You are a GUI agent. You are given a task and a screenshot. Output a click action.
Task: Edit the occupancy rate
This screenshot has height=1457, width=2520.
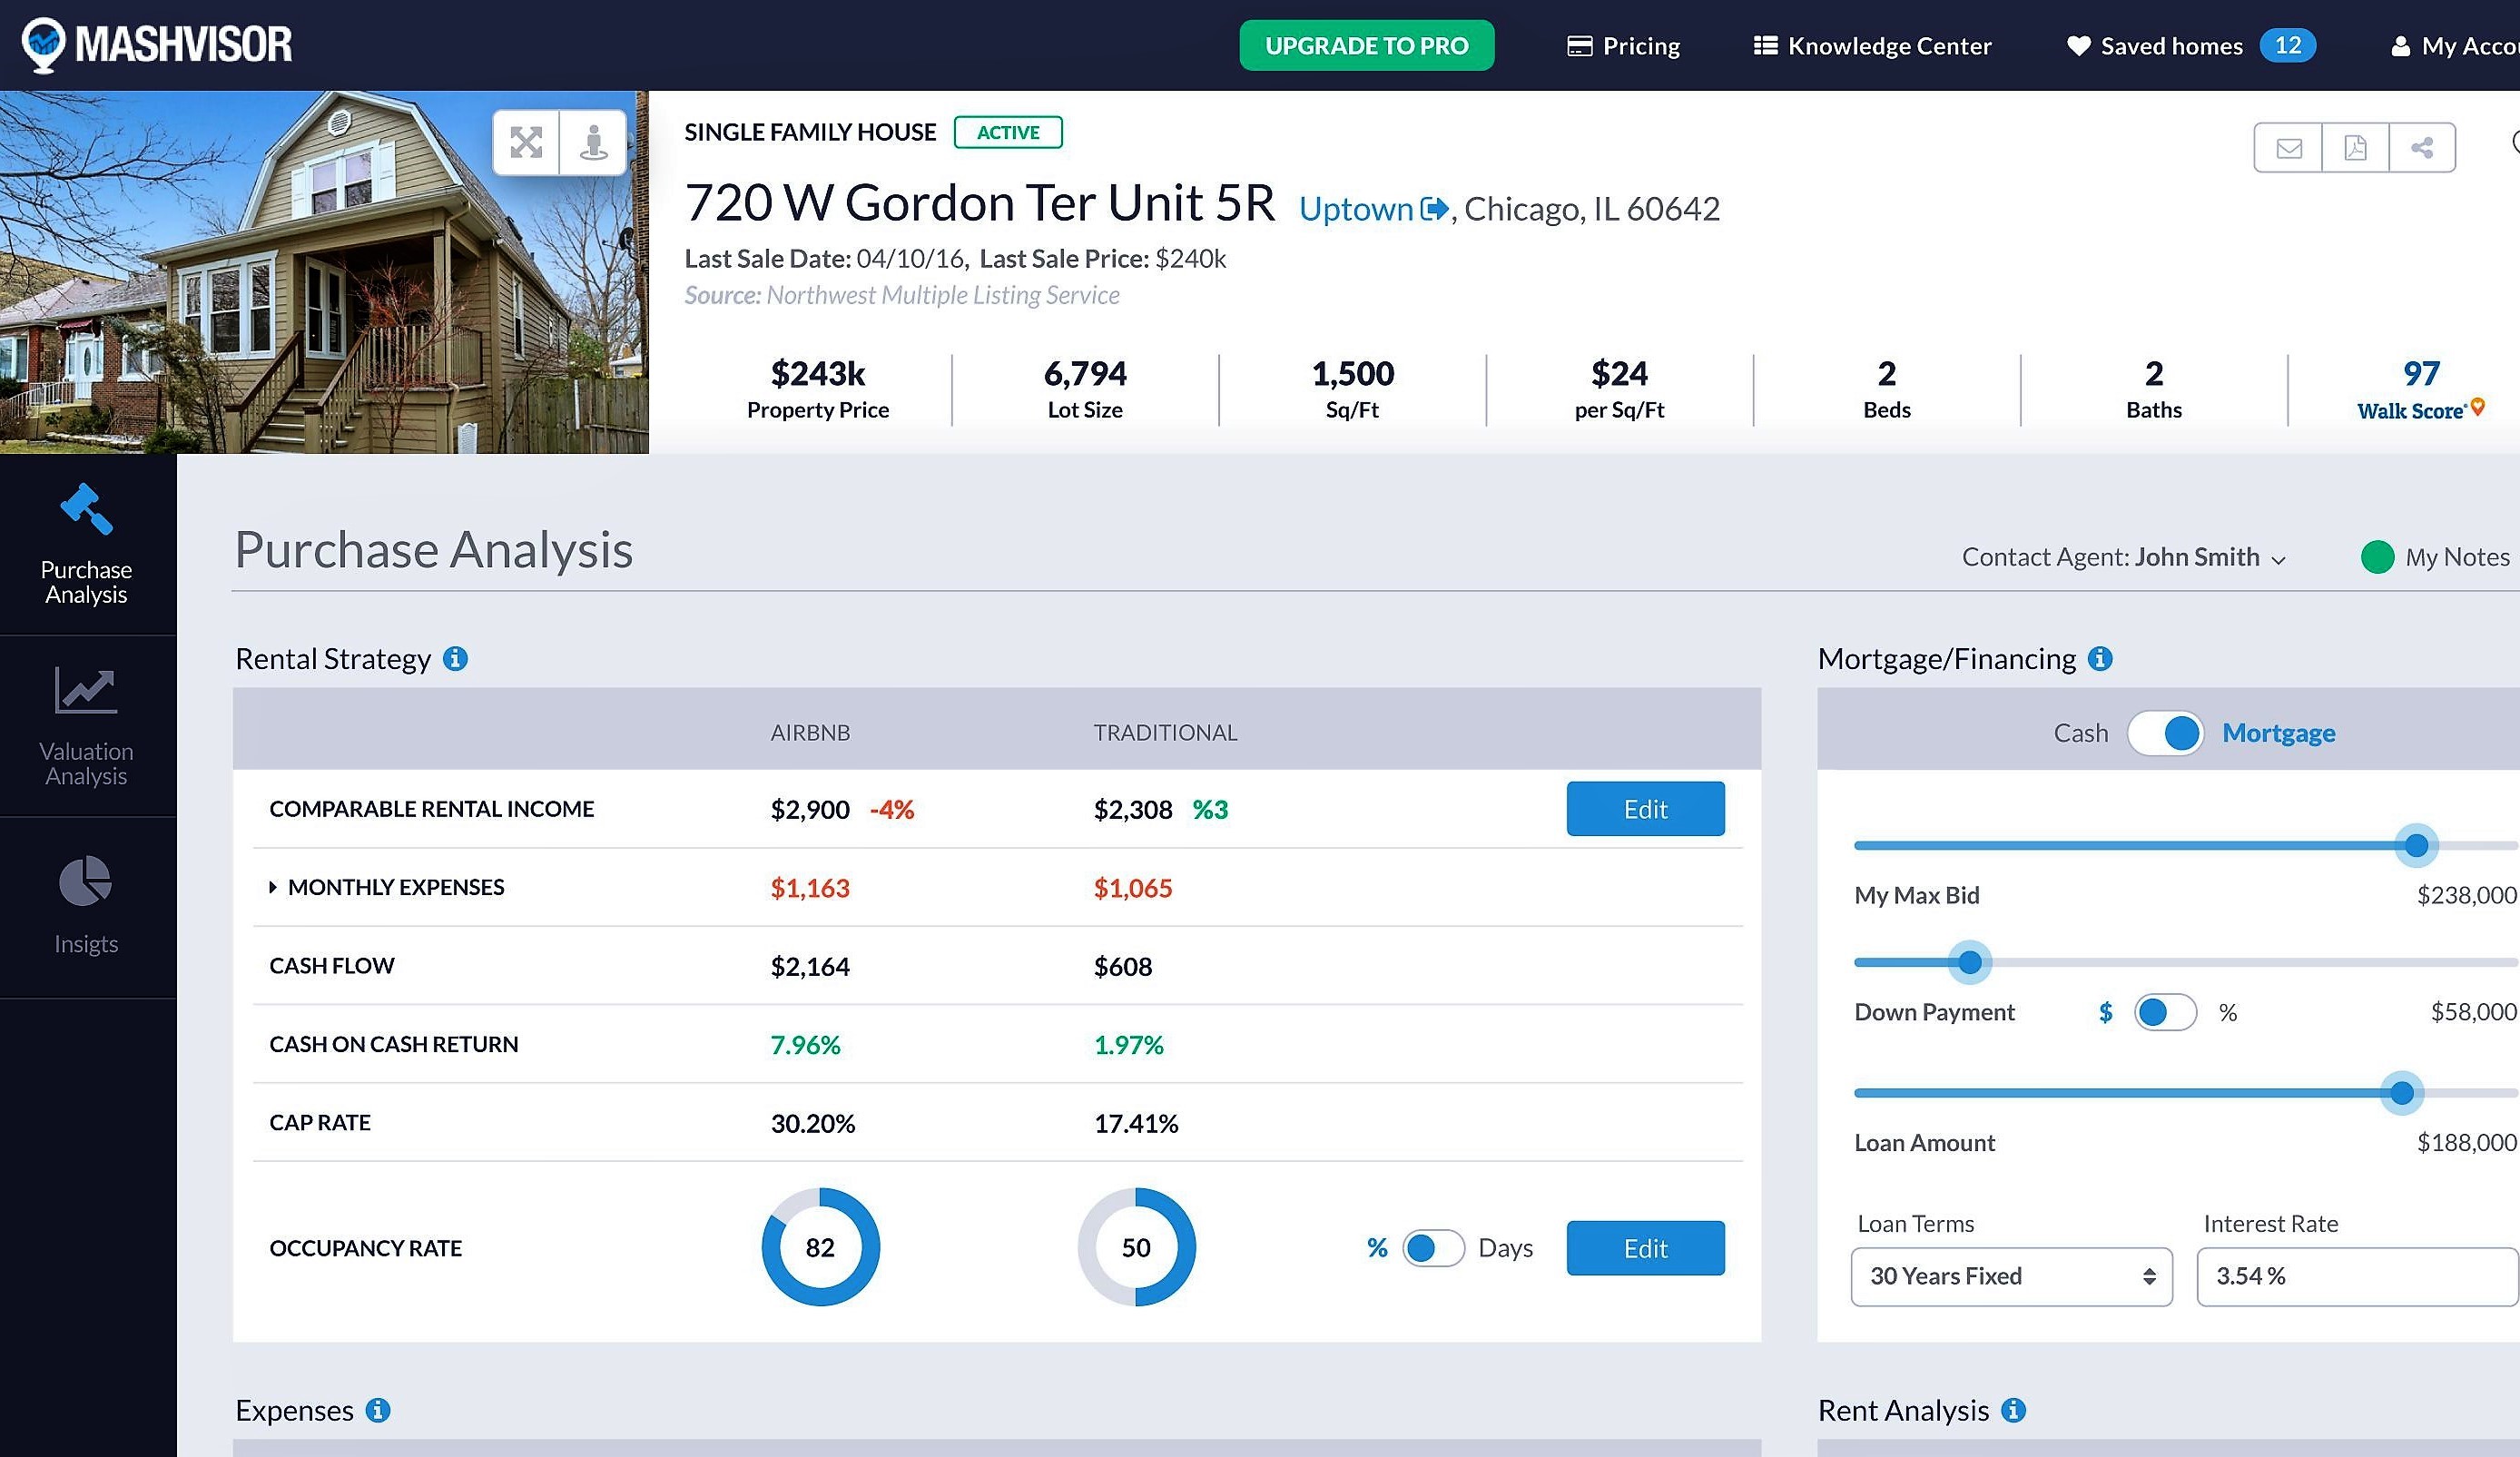[x=1645, y=1248]
